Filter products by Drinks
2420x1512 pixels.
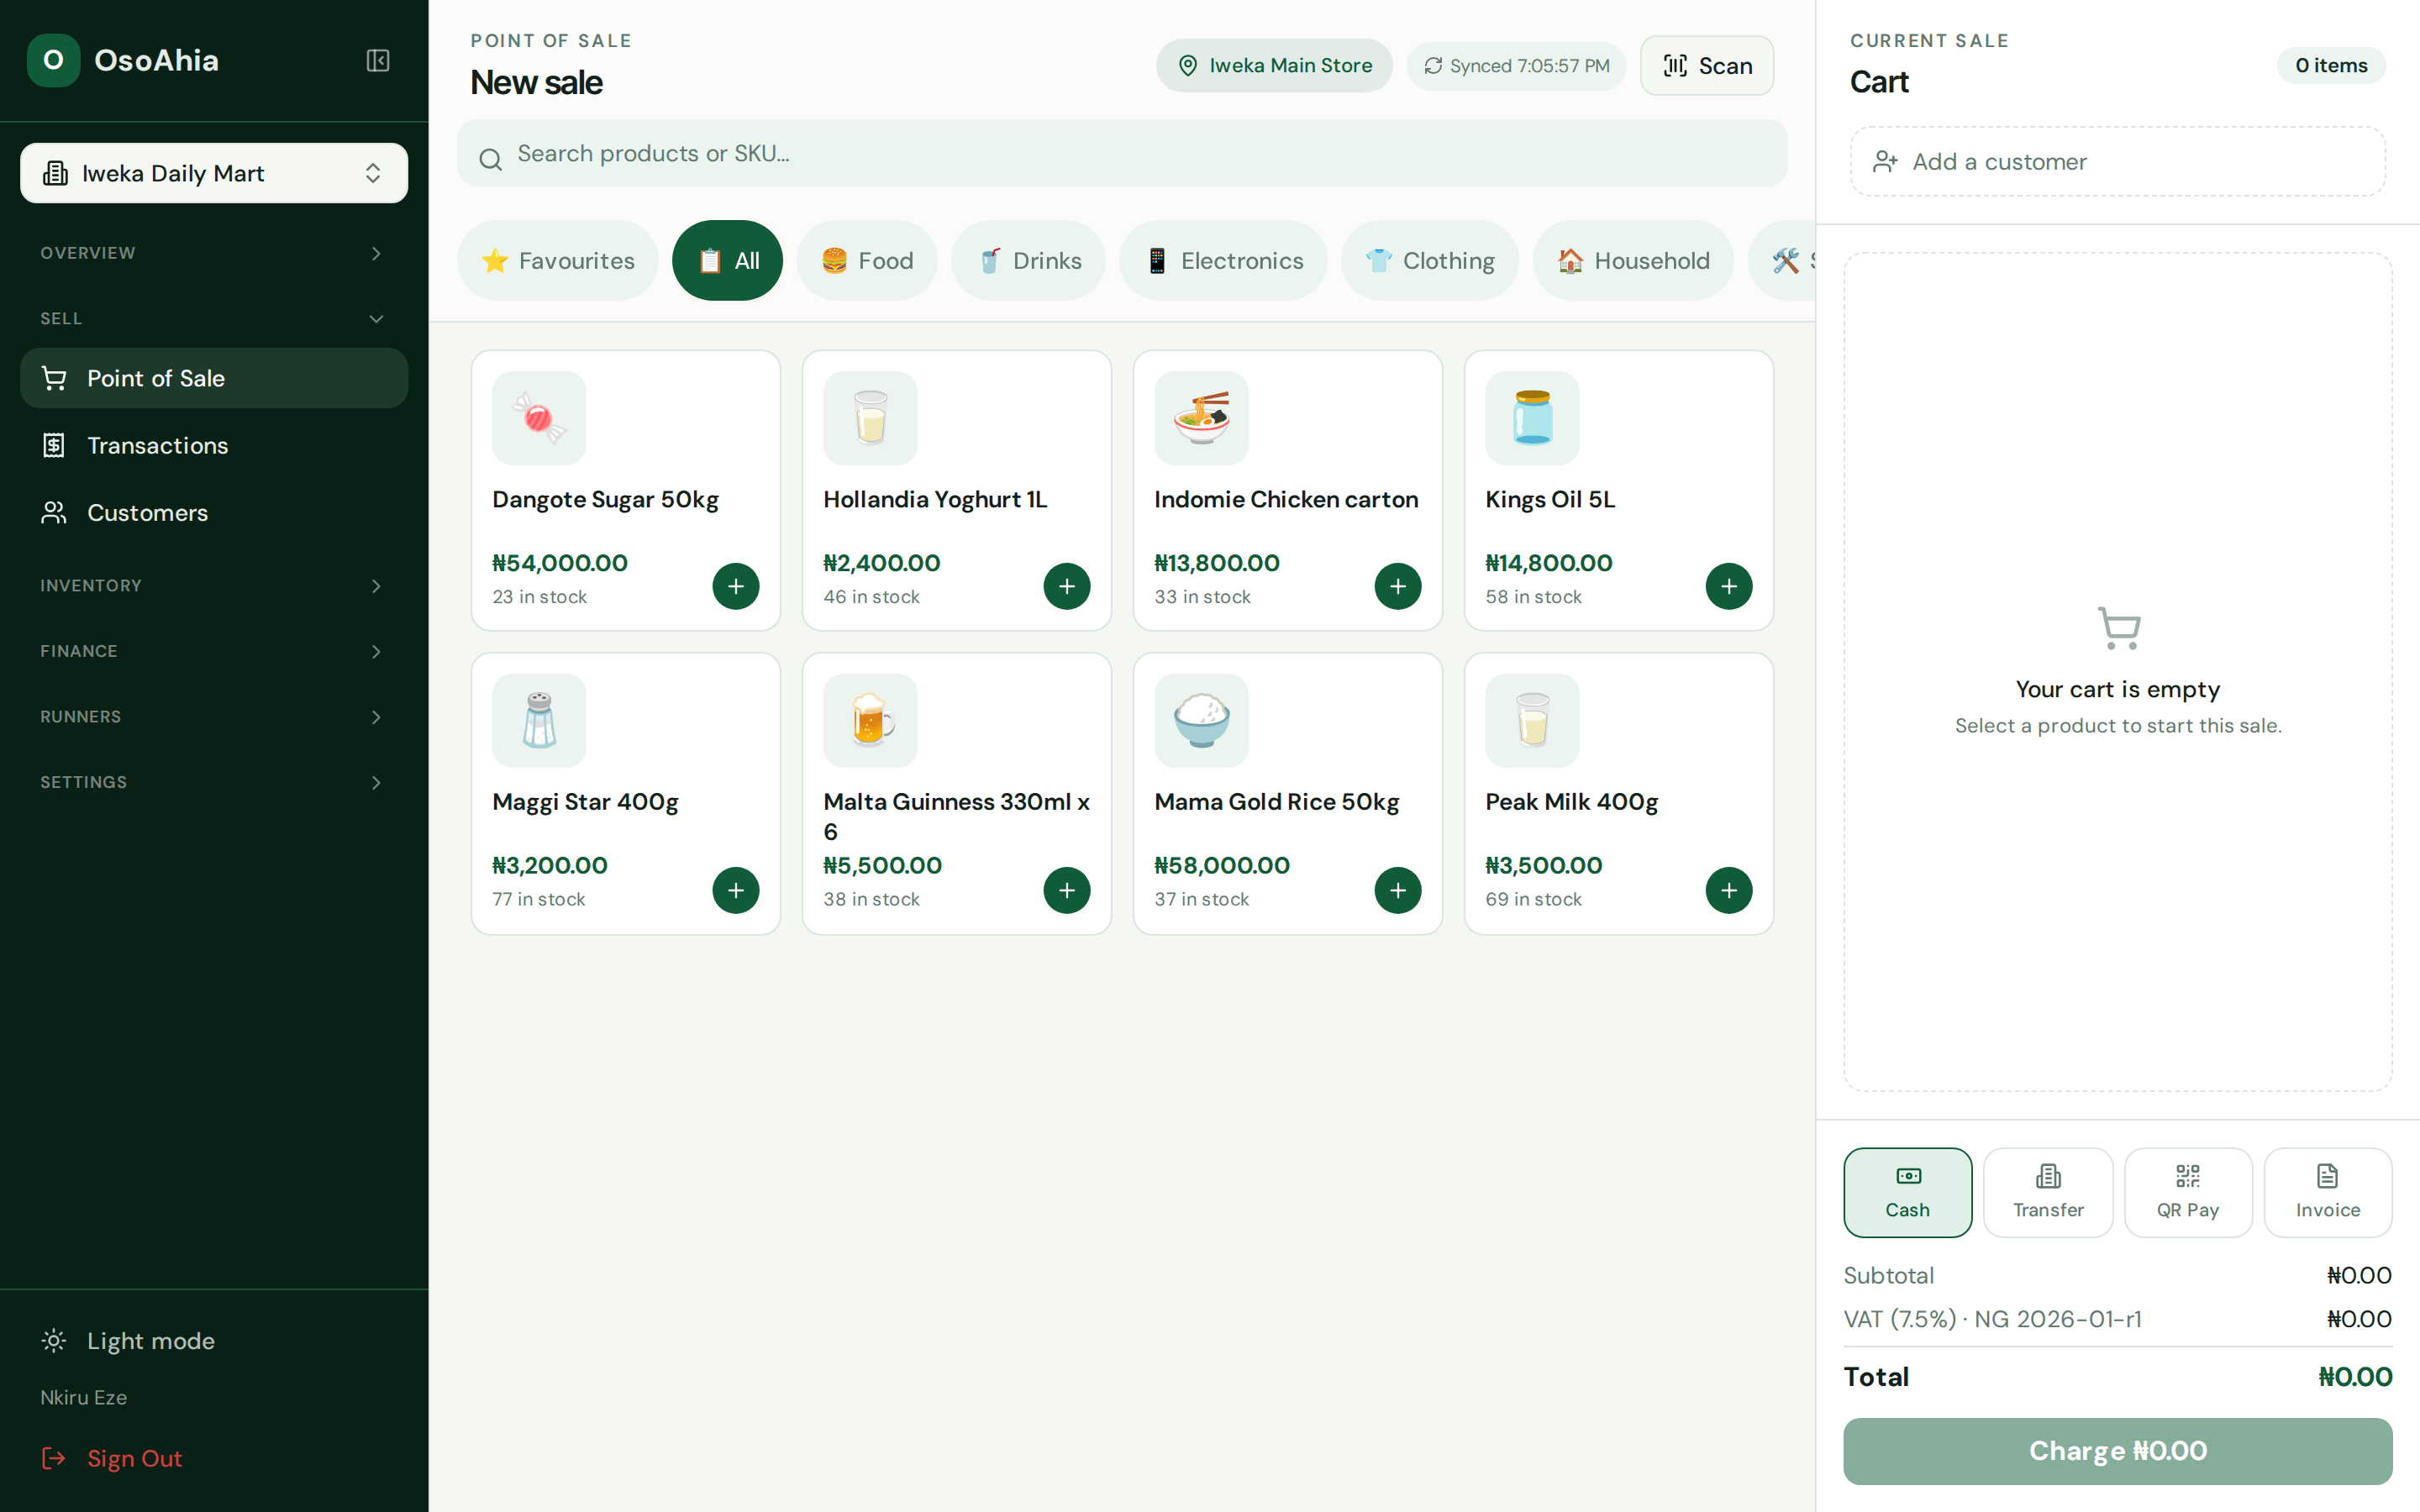1028,261
